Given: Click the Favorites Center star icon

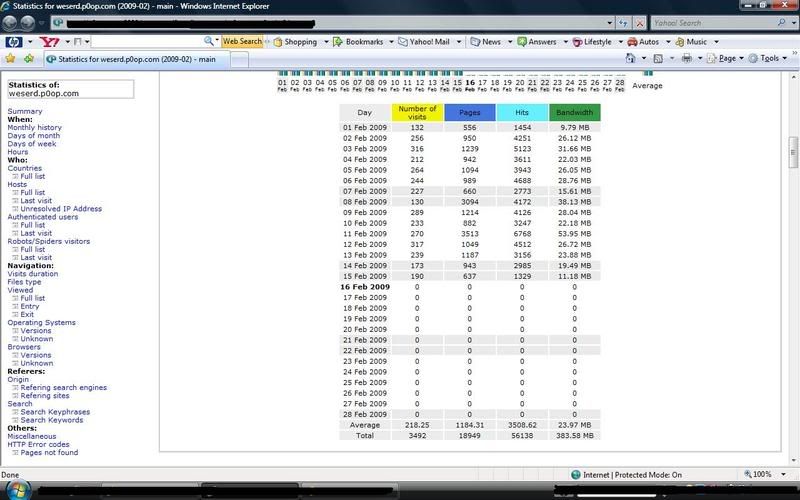Looking at the screenshot, I should (10, 59).
